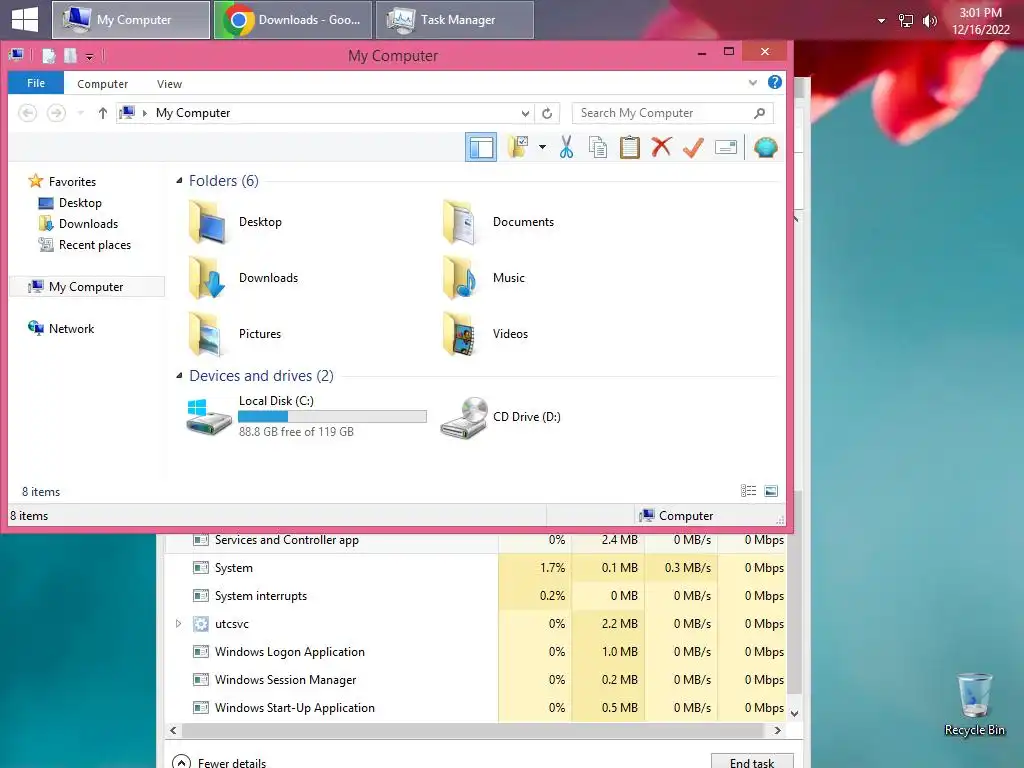Open the File tab

pos(36,83)
